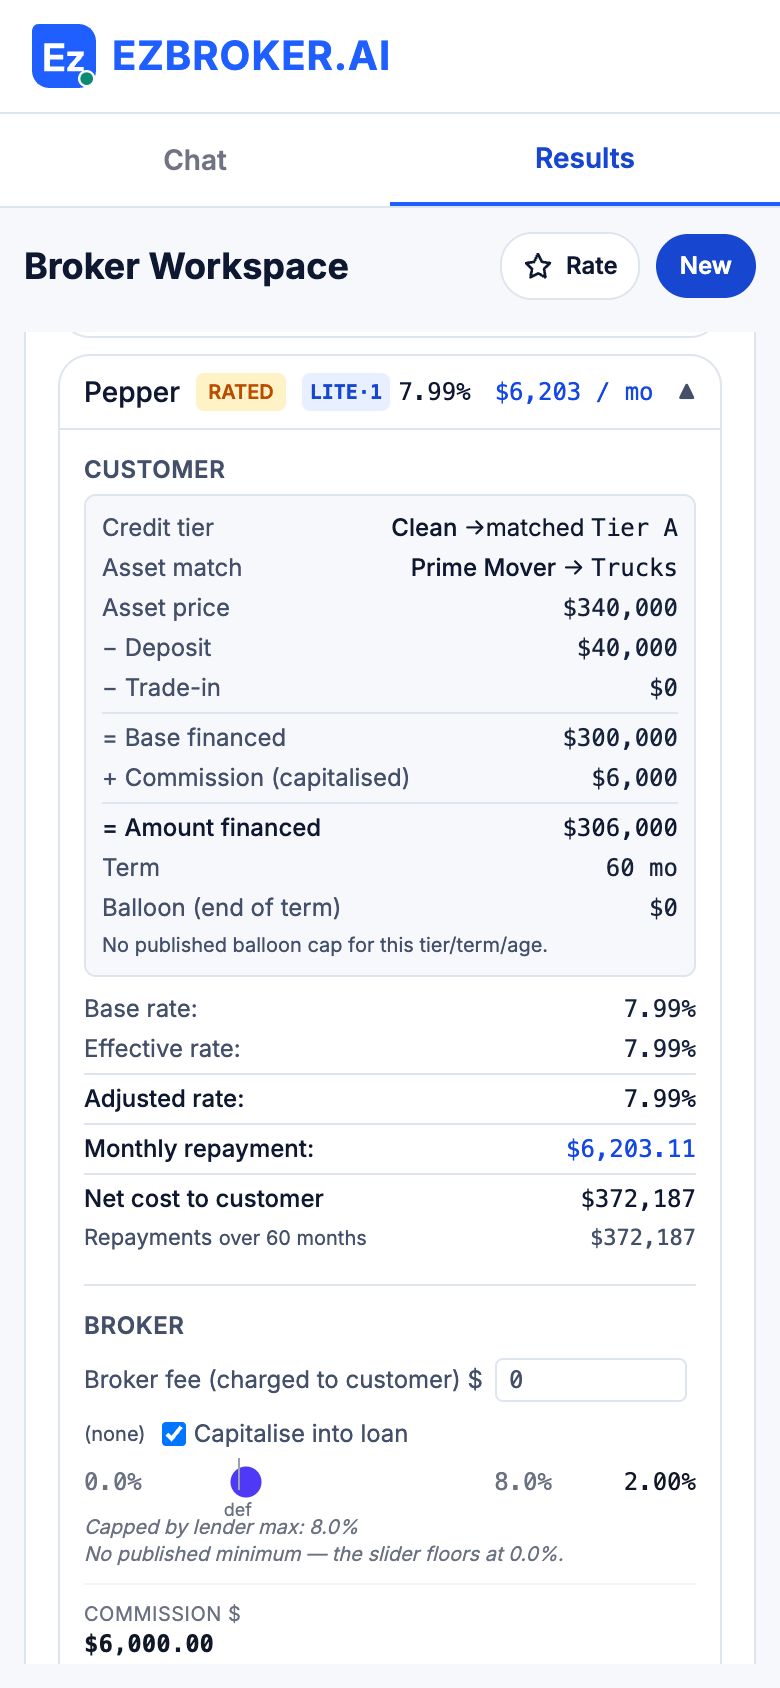Click the Adjusted rate 7.99% value
This screenshot has width=780, height=1688.
click(660, 1099)
